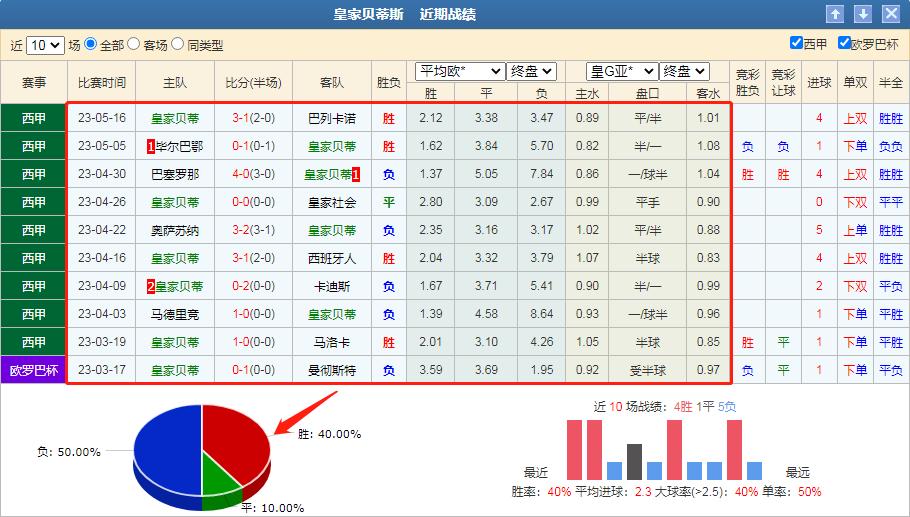The height and width of the screenshot is (517, 910).
Task: Close the recent results panel
Action: point(891,14)
